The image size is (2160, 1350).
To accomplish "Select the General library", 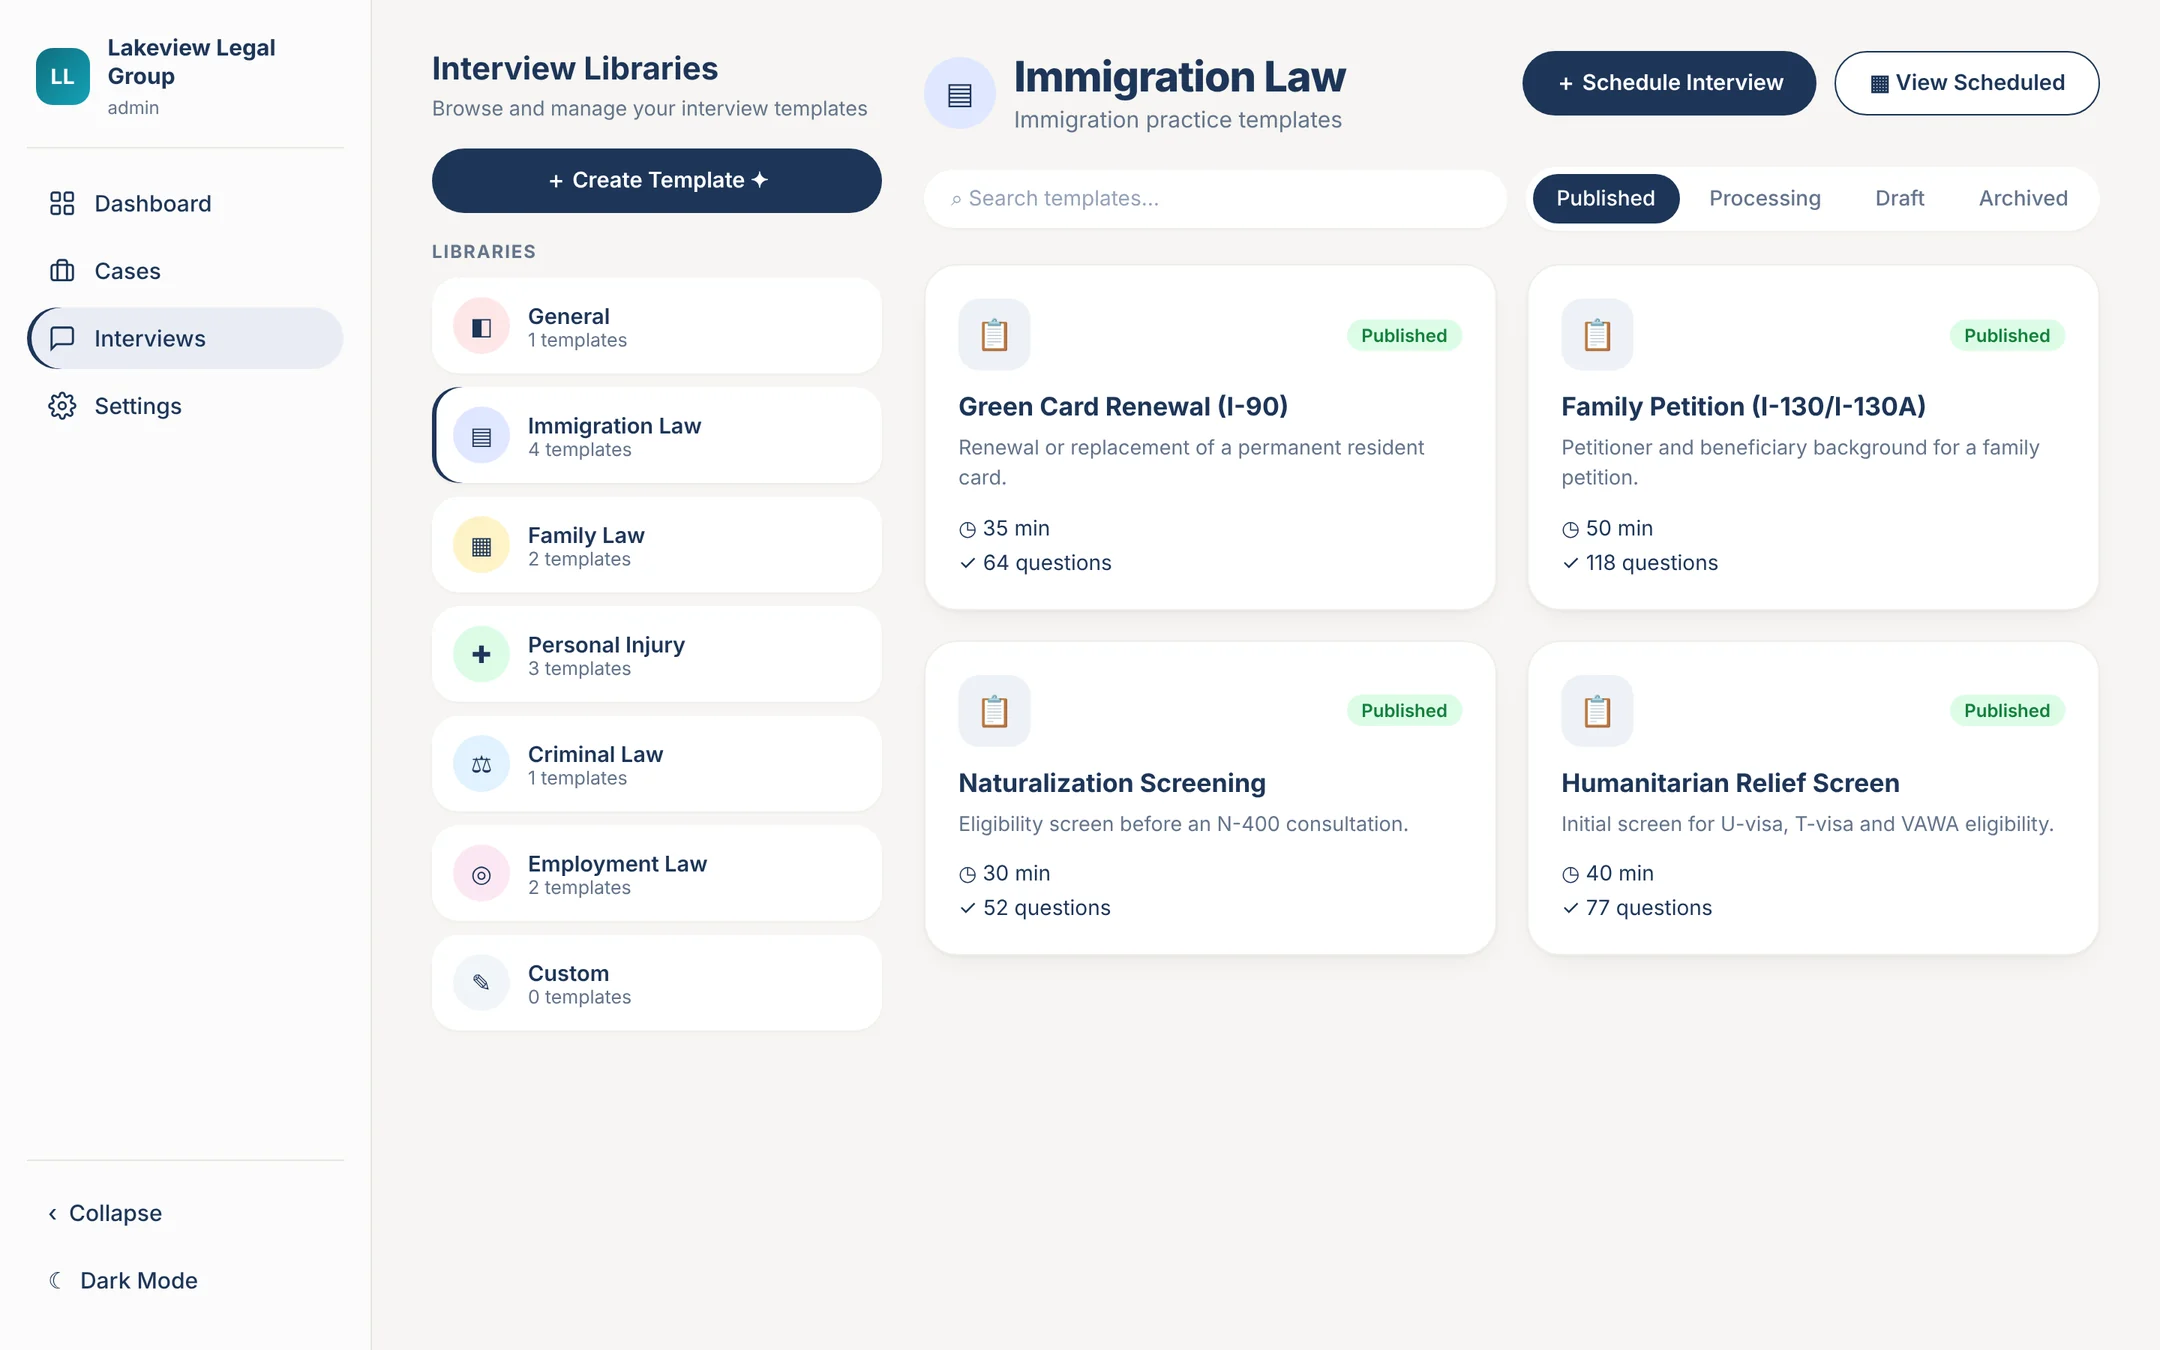I will tap(656, 326).
